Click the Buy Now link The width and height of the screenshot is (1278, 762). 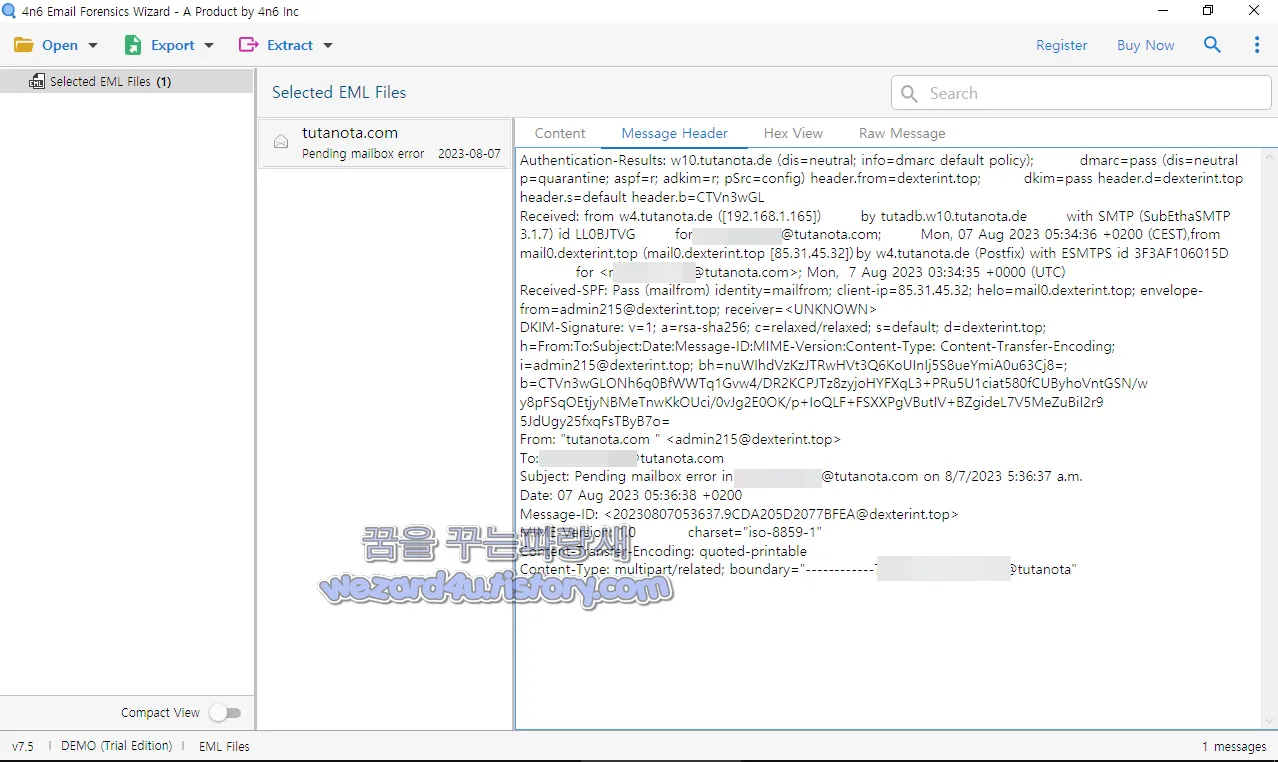click(1146, 45)
